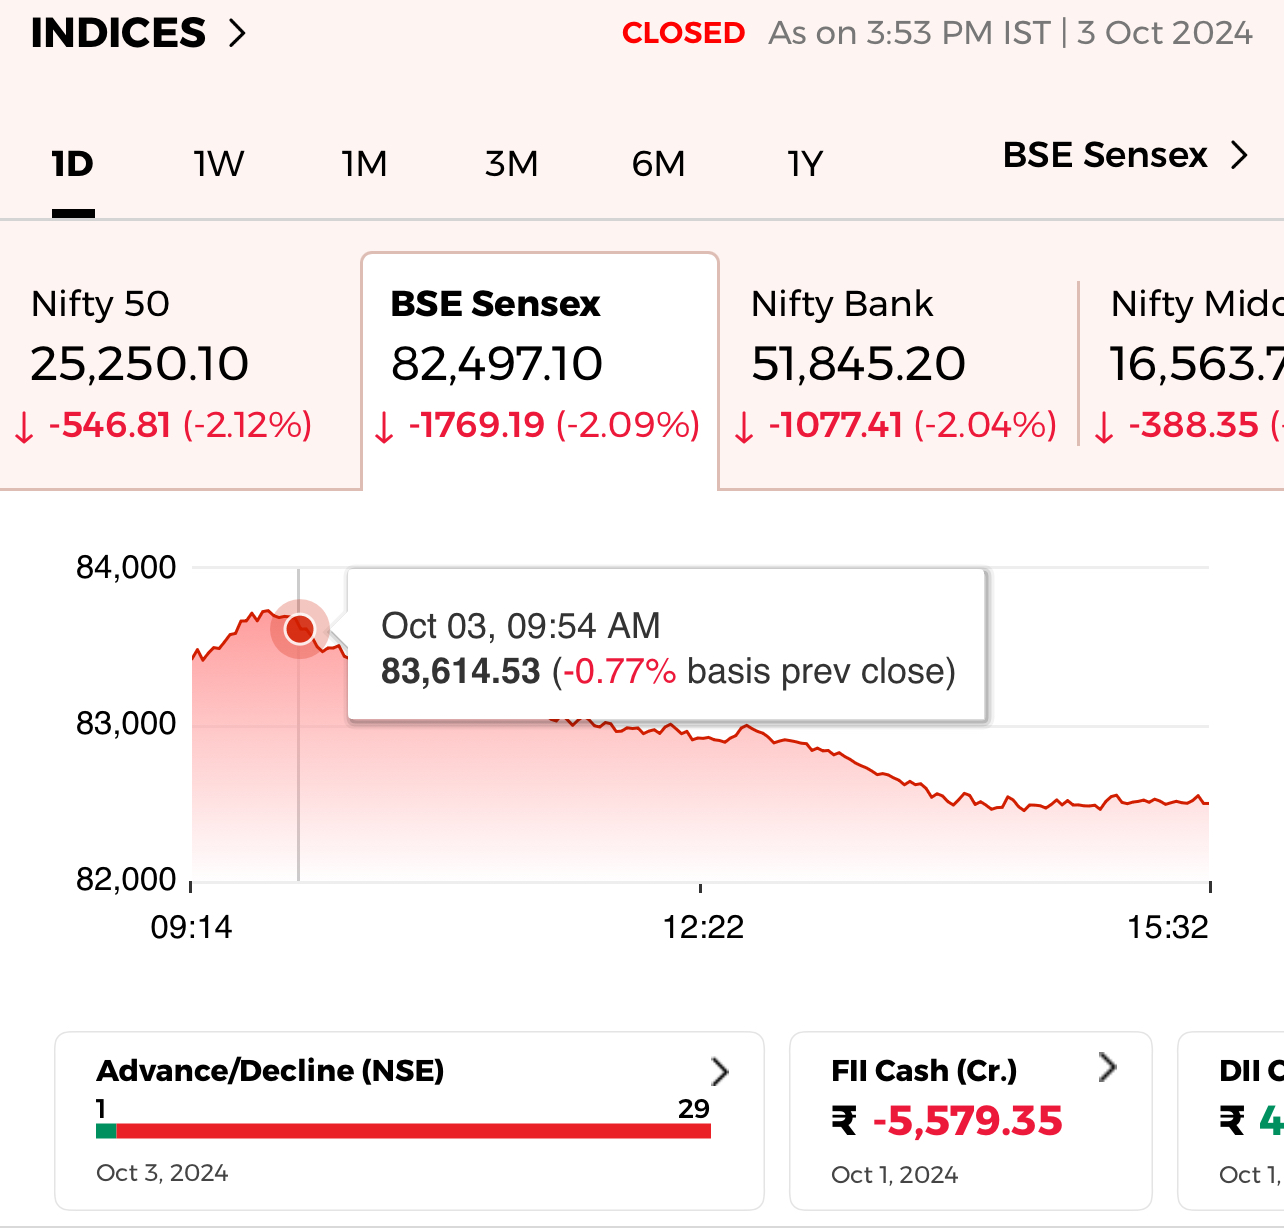Screen dimensions: 1284x1228
Task: Open the INDICES section chevron
Action: coord(237,34)
